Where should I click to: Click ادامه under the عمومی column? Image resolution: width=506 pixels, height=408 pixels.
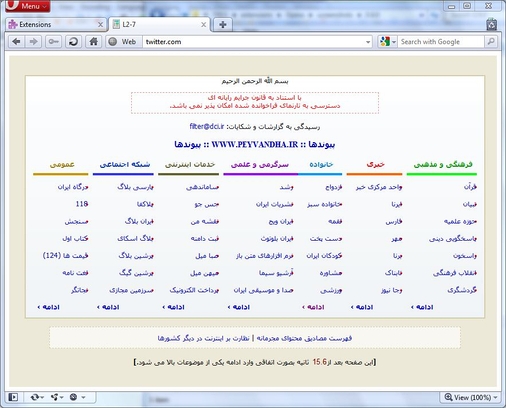(x=48, y=307)
